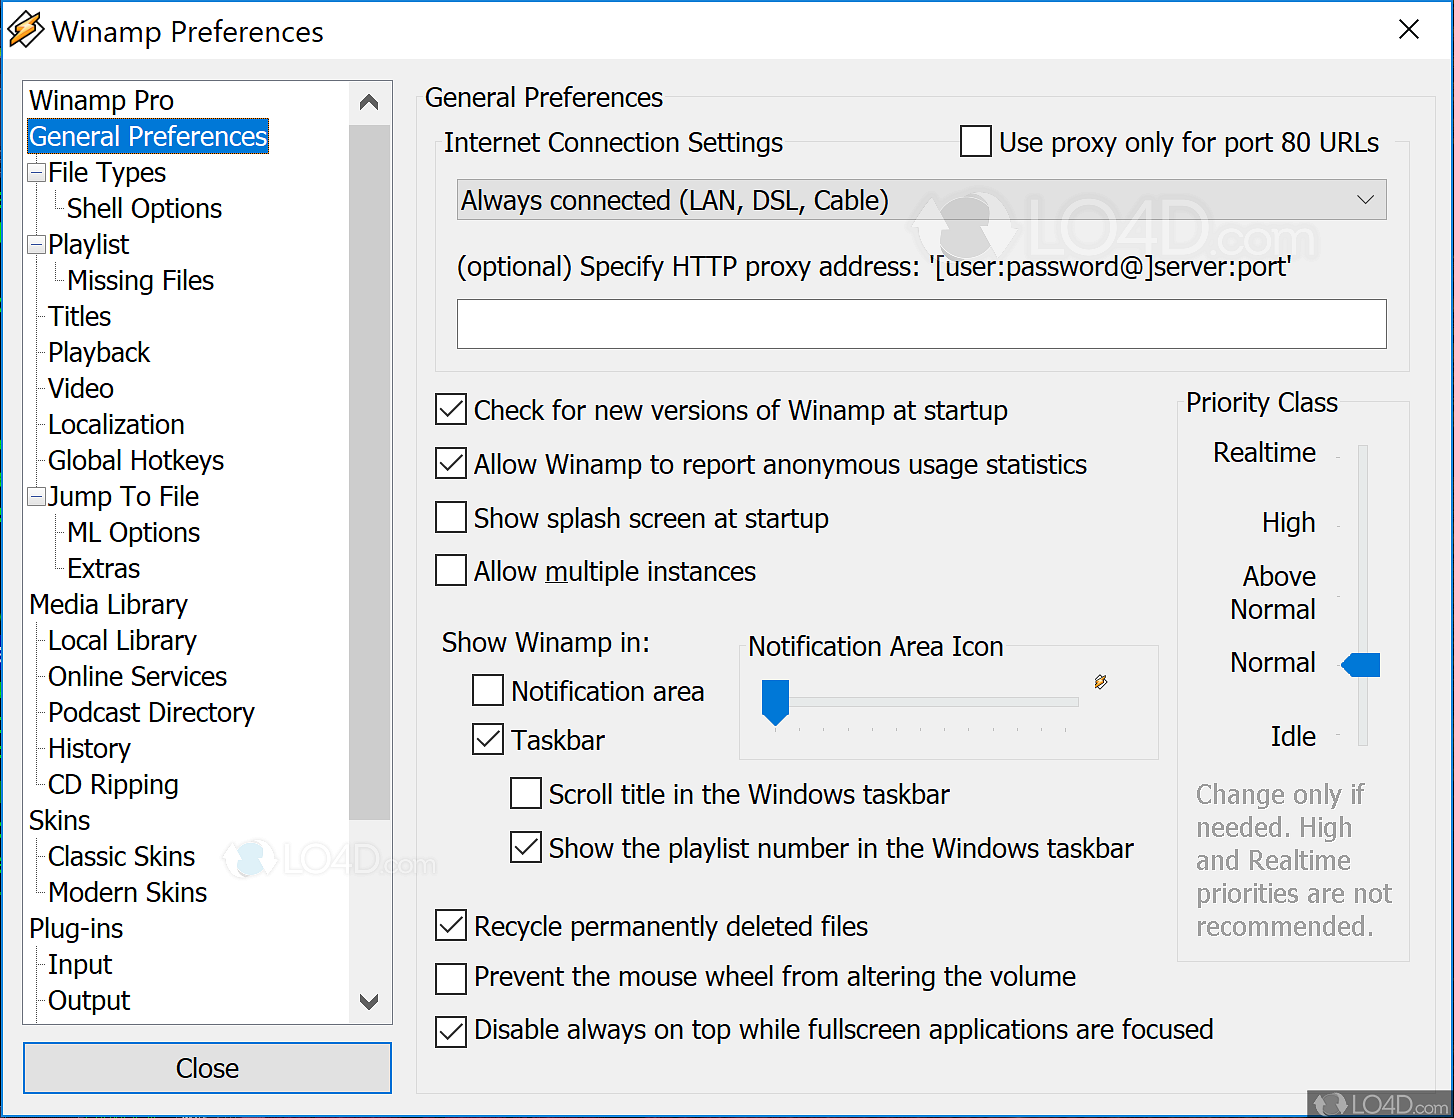Screen dimensions: 1454x1118
Task: Click the Winamp lightning icon in title bar
Action: click(25, 31)
